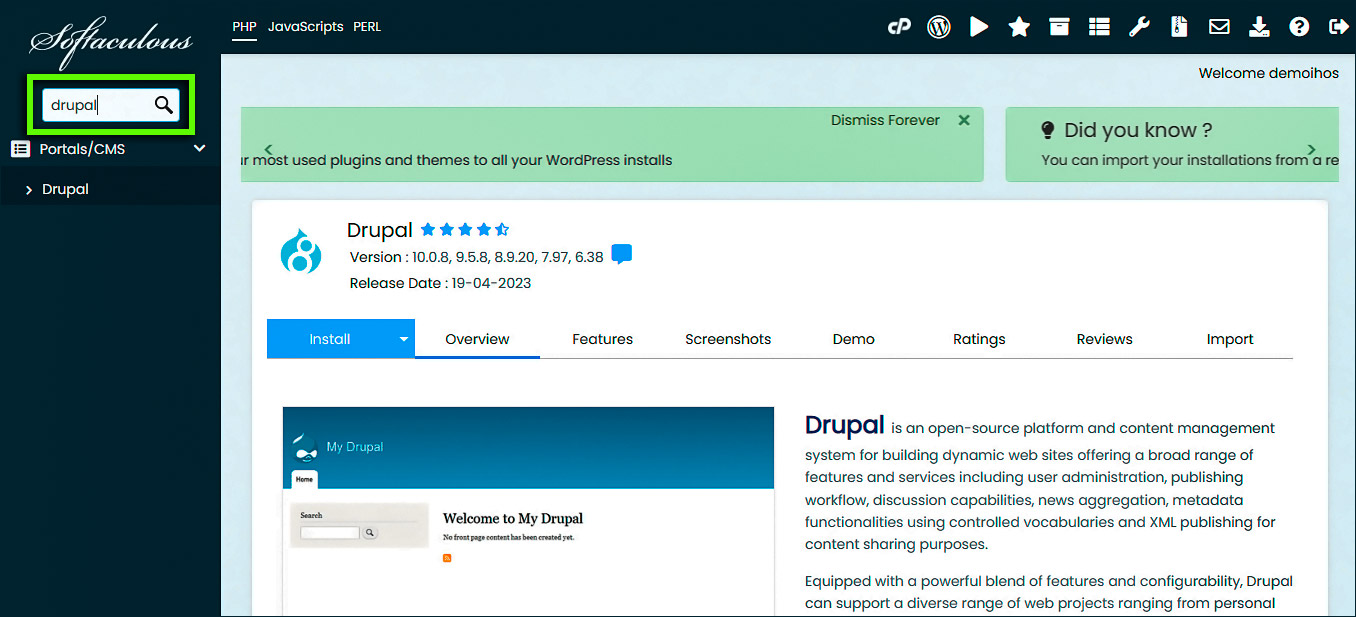1356x617 pixels.
Task: Open Edit Settings with the wrench icon
Action: click(x=1139, y=26)
